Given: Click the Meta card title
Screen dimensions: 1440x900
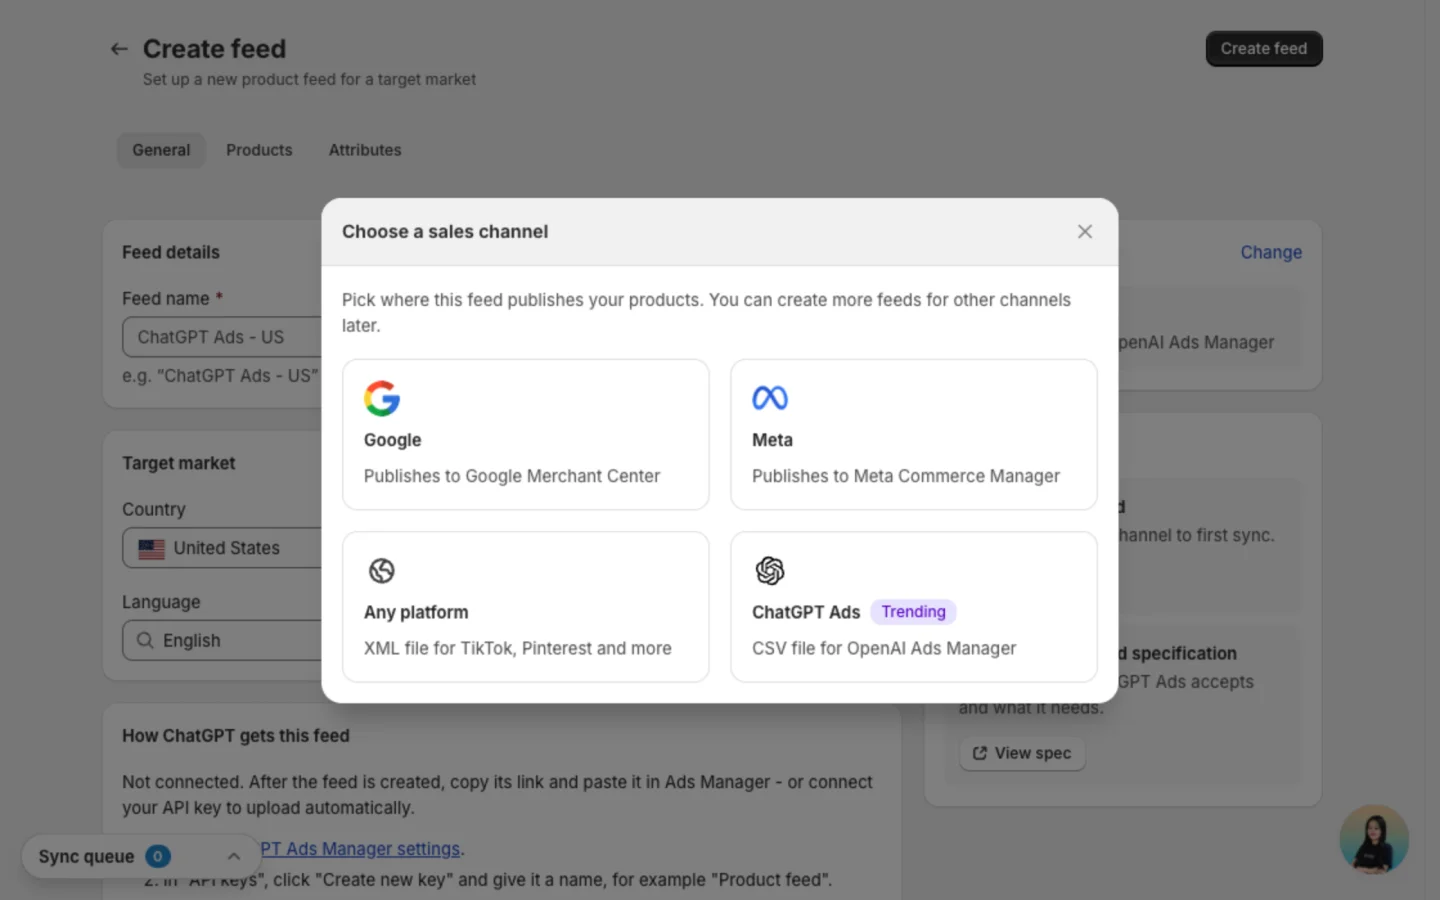Looking at the screenshot, I should [x=772, y=440].
